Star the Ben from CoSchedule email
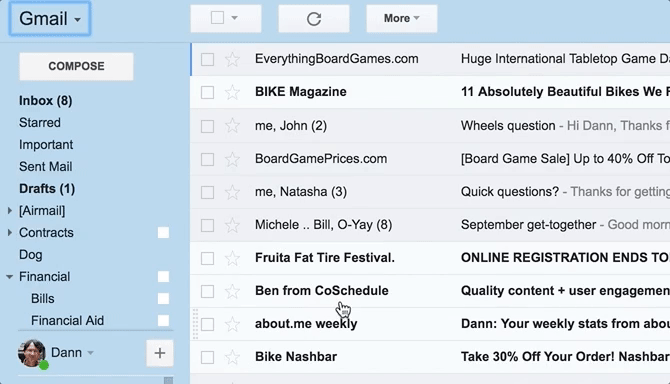The image size is (670, 384). pyautogui.click(x=232, y=291)
